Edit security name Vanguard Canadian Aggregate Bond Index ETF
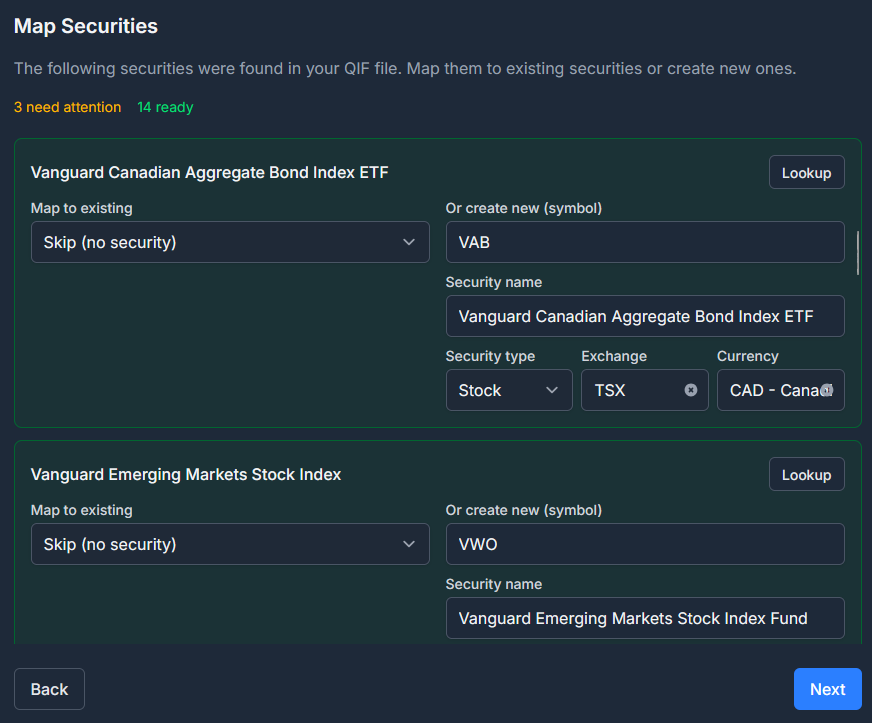This screenshot has width=872, height=723. pyautogui.click(x=645, y=316)
